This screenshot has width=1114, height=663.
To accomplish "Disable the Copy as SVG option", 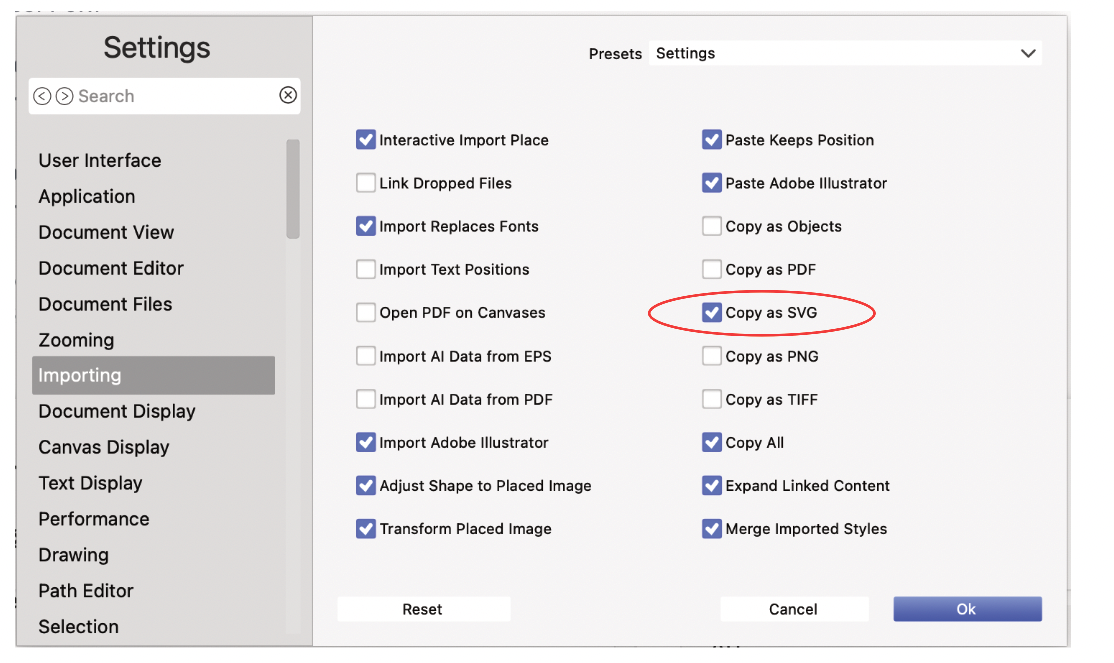I will pos(712,313).
